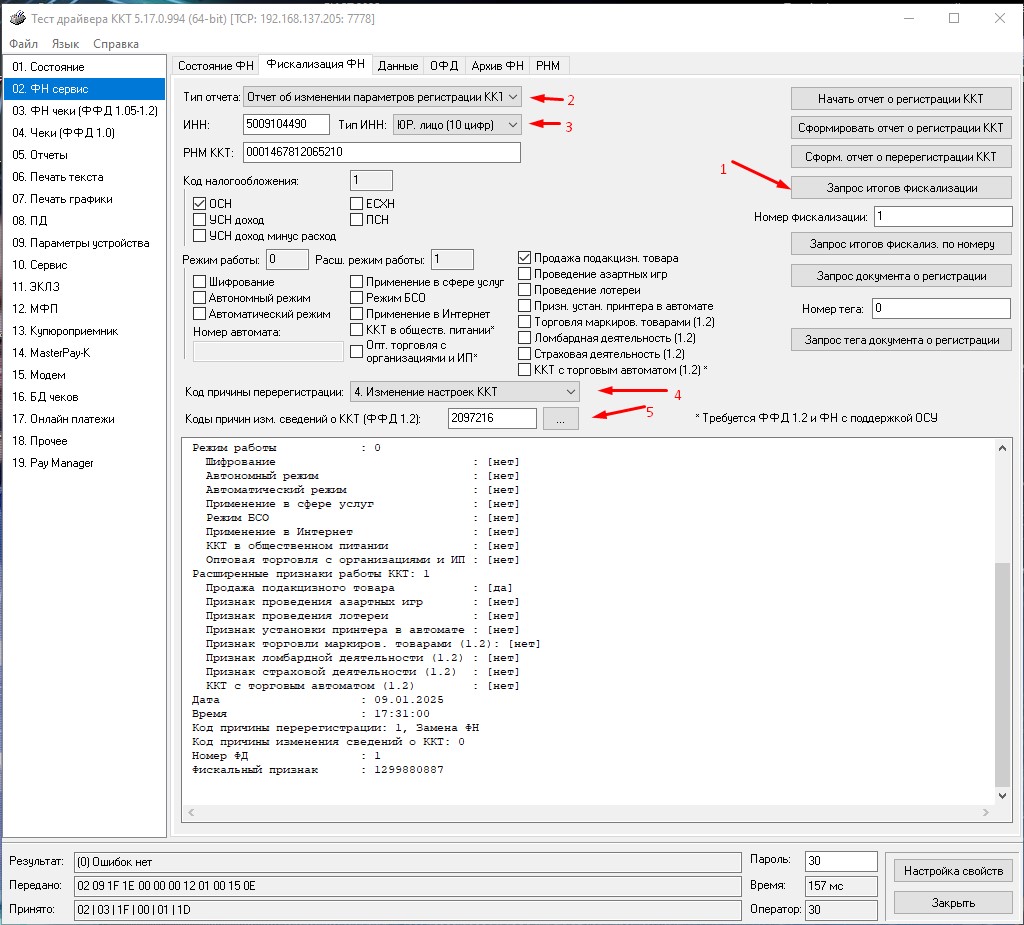
Task: Open Код причины перерегистрации dropdown
Action: [x=464, y=392]
